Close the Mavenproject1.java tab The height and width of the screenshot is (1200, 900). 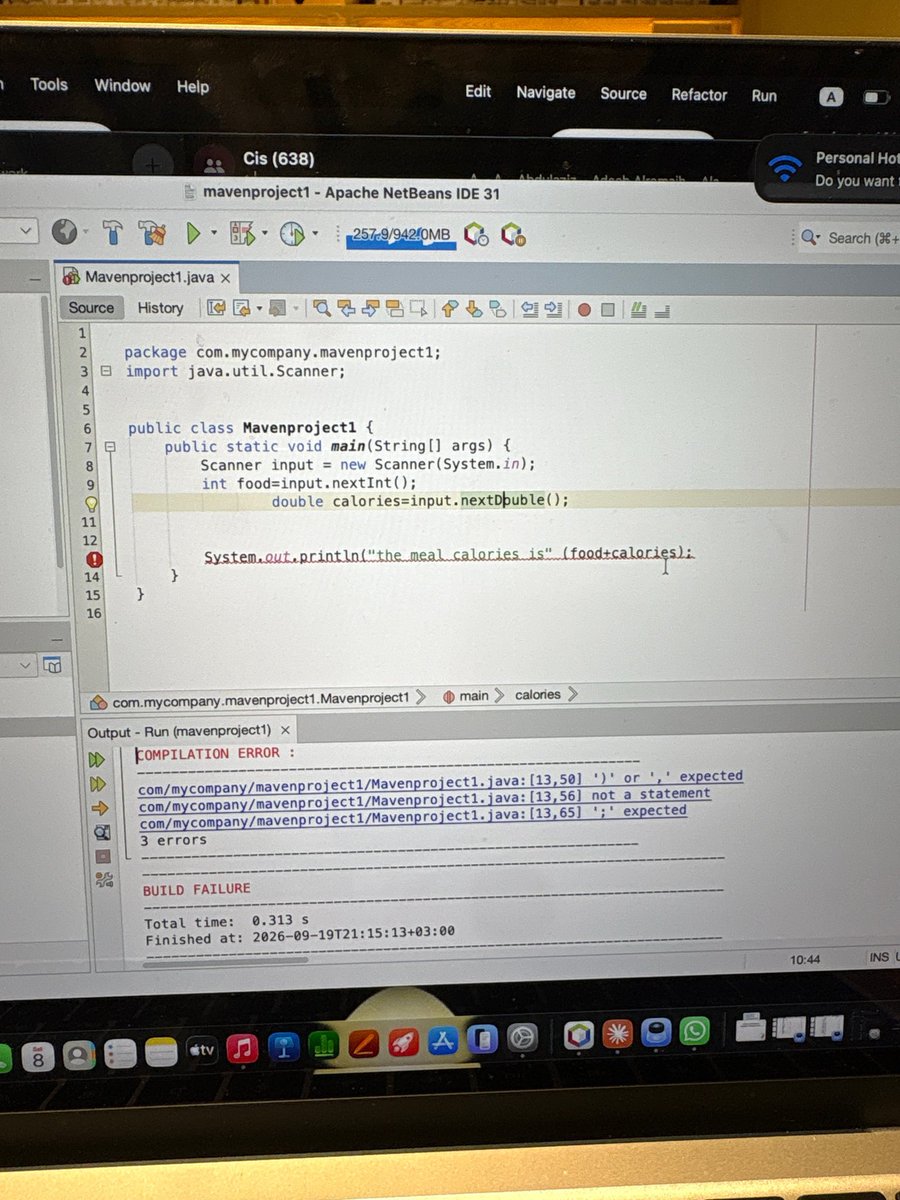pos(226,278)
